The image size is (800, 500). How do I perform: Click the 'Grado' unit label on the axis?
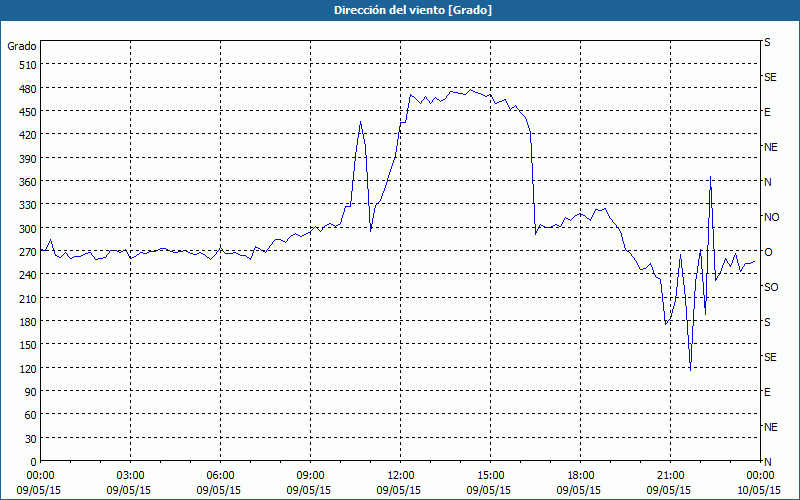point(22,46)
